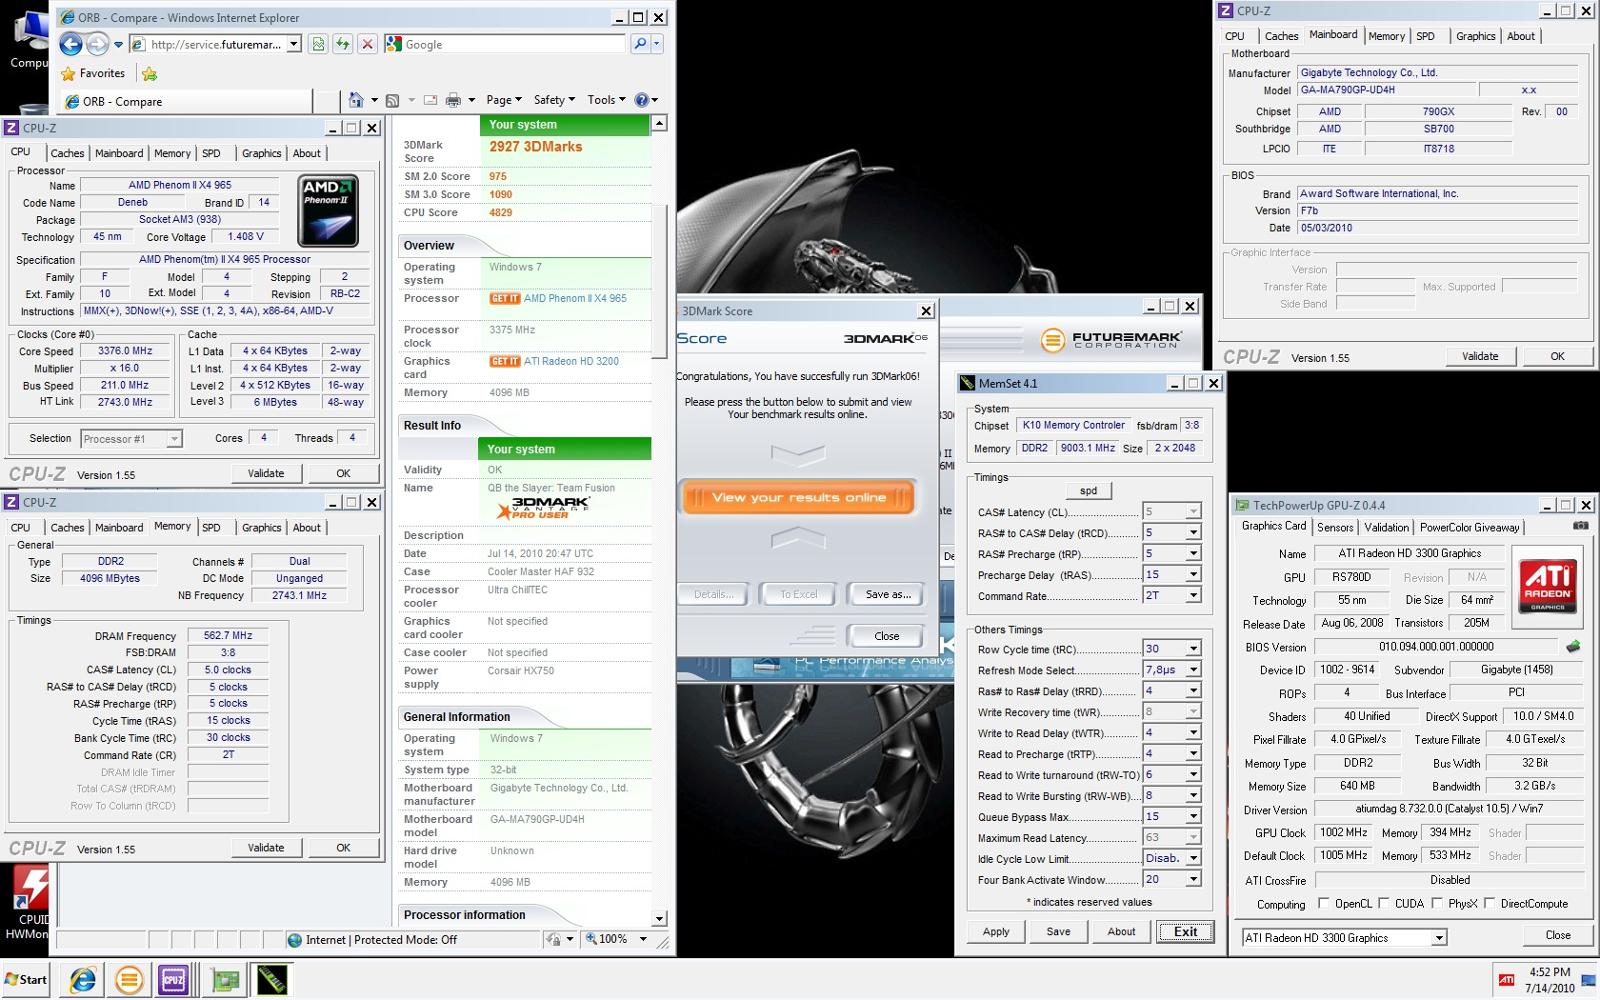Screen dimensions: 1600x1000
Task: Open Precharge Delay (tRAS) dropdown
Action: click(x=1193, y=575)
